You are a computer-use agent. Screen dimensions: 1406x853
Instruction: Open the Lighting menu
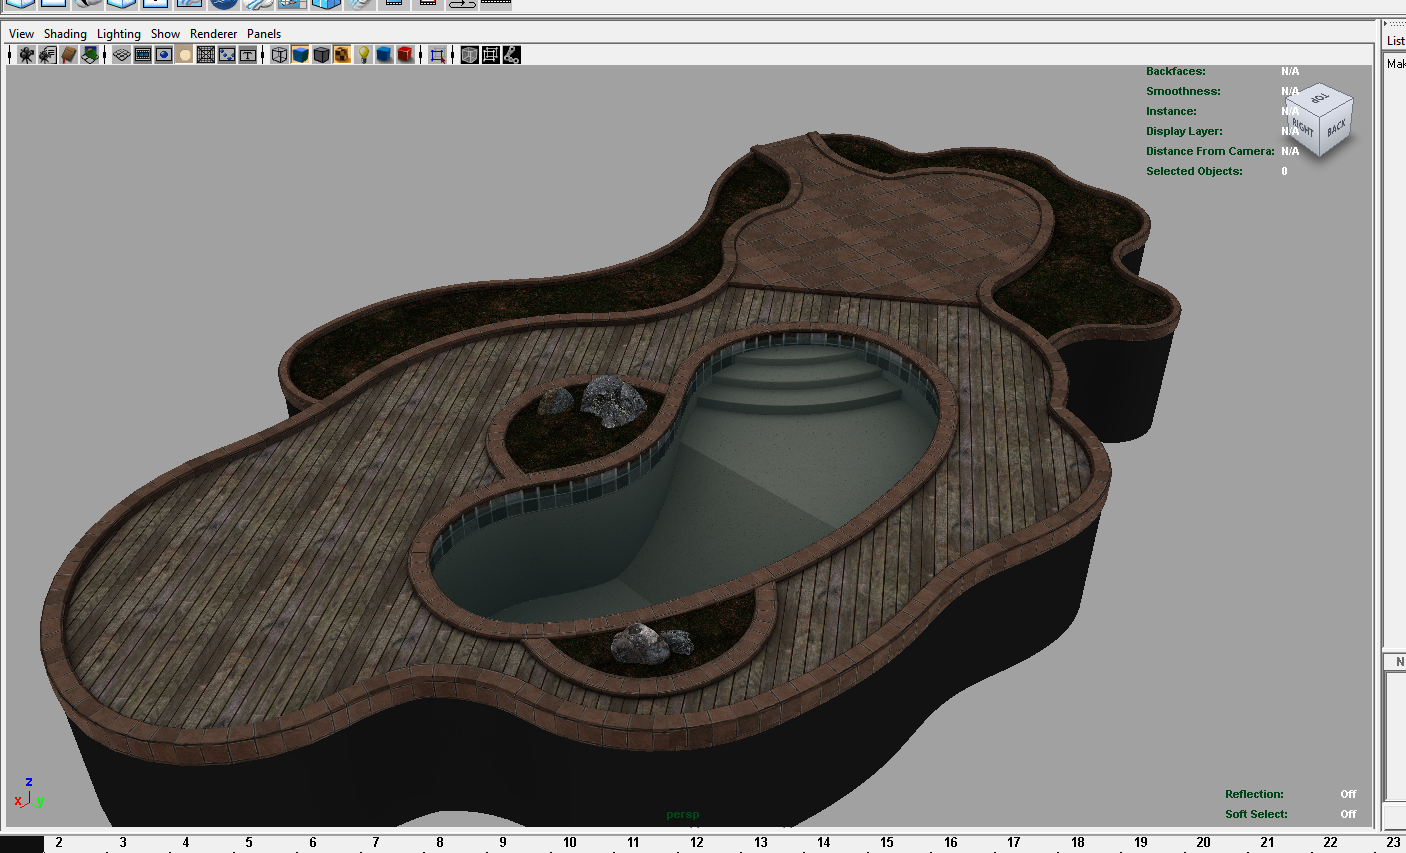tap(118, 34)
